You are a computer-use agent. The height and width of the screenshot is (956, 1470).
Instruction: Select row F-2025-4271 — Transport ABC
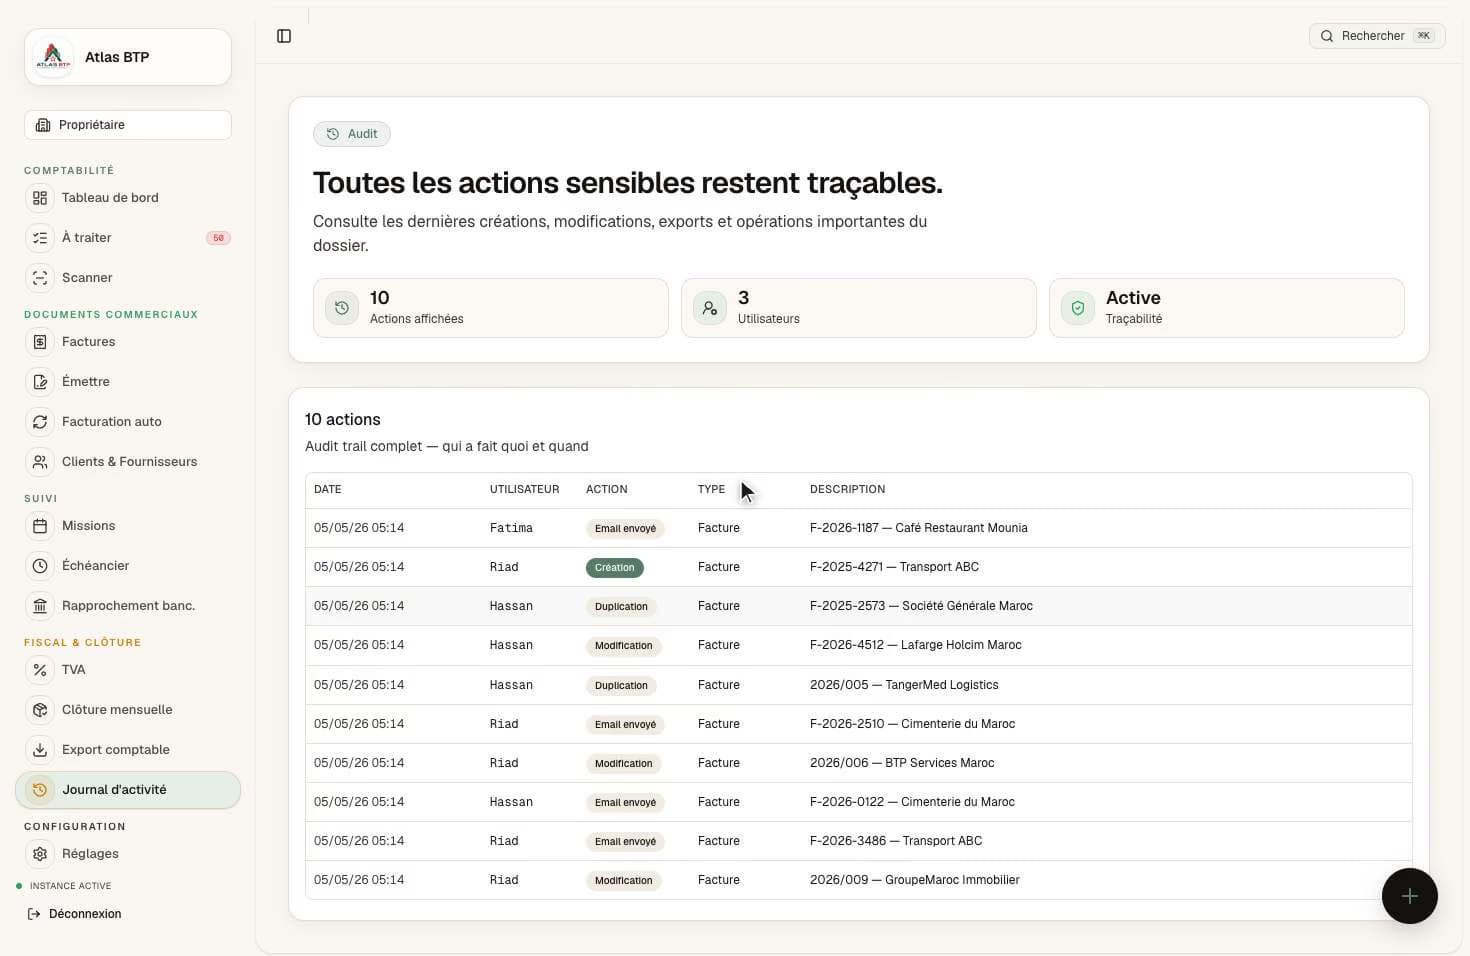point(859,567)
